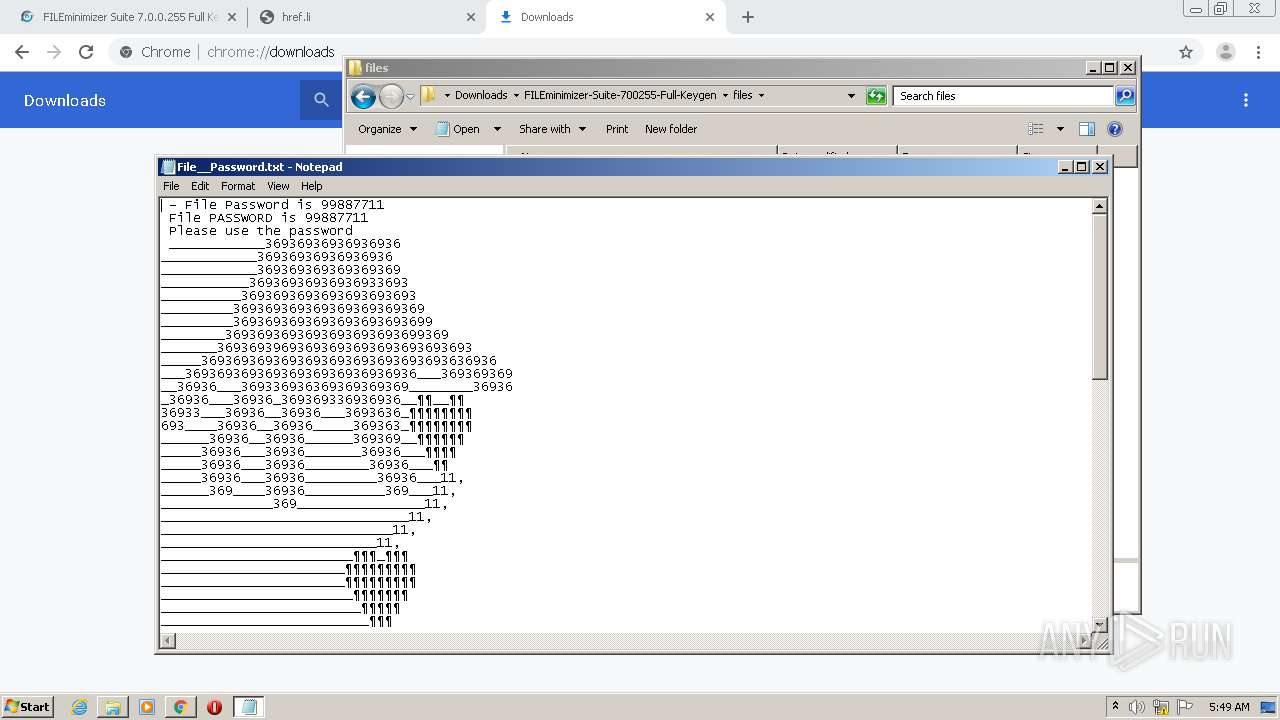This screenshot has width=1280, height=720.
Task: Launch Internet Explorer from taskbar
Action: pyautogui.click(x=80, y=707)
